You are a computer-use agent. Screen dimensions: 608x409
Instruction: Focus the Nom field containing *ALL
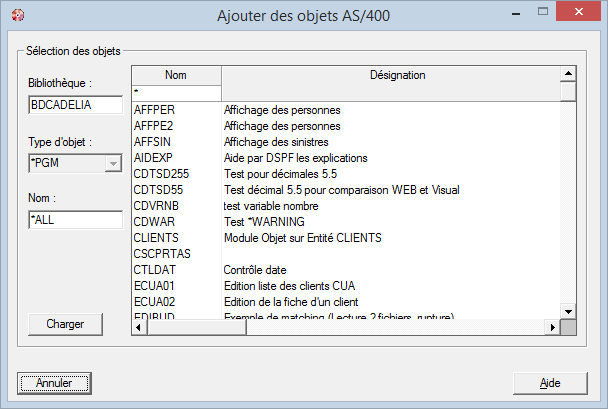coord(75,219)
